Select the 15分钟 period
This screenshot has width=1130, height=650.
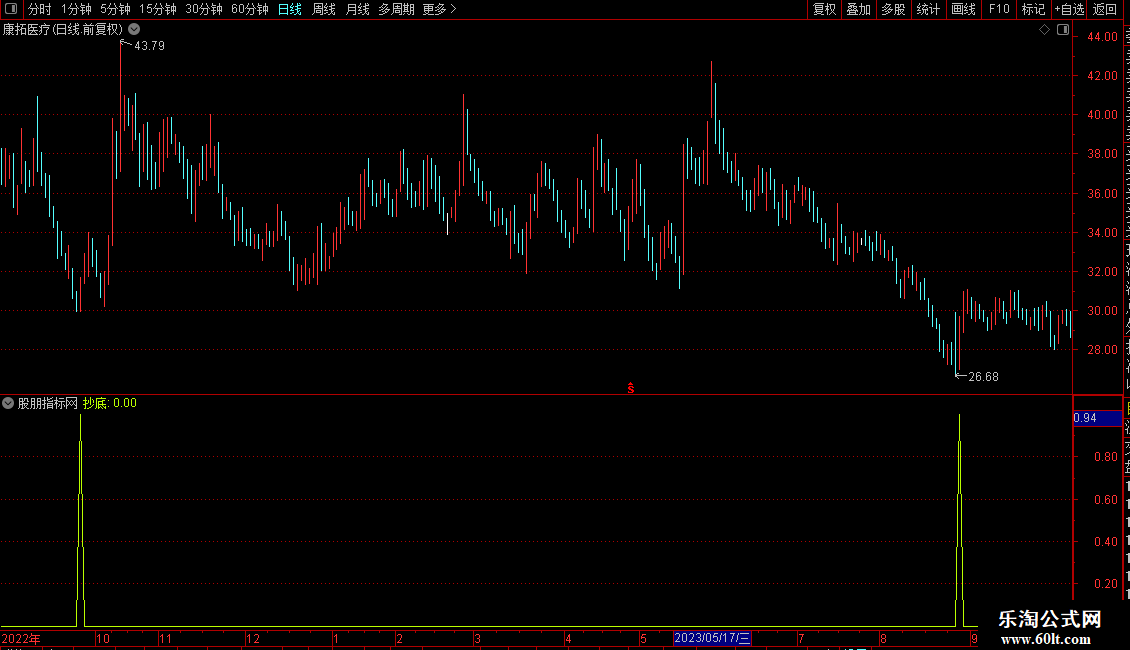(x=158, y=9)
